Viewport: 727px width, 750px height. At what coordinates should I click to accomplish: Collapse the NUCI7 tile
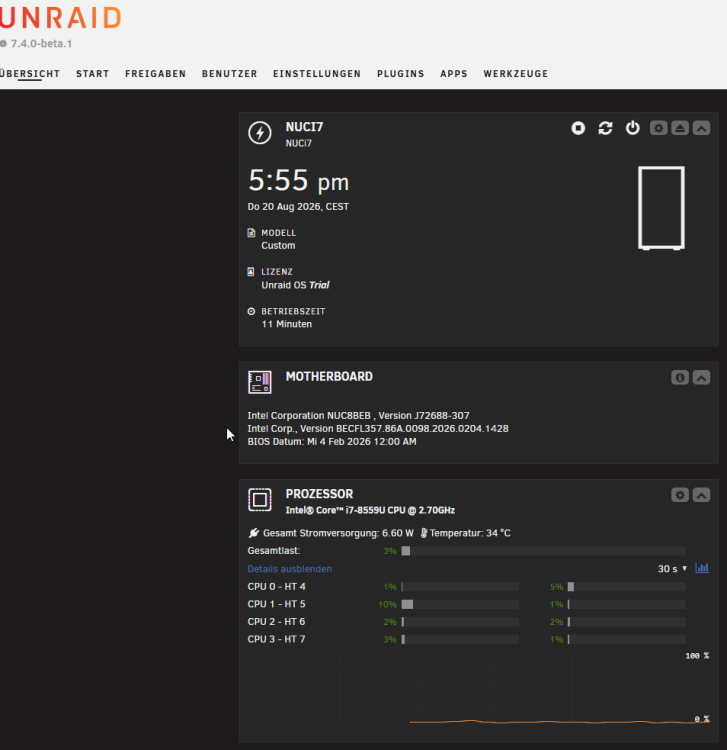point(702,128)
